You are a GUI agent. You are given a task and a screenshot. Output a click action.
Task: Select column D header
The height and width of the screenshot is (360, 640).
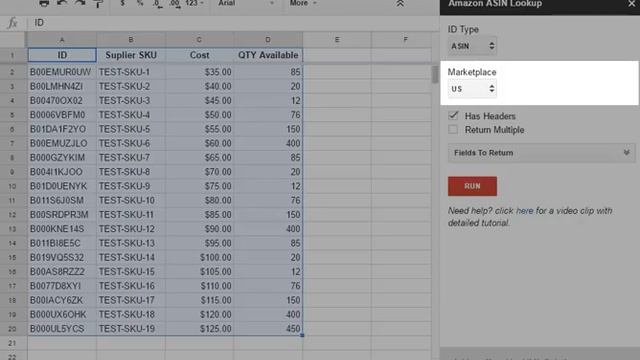(268, 40)
